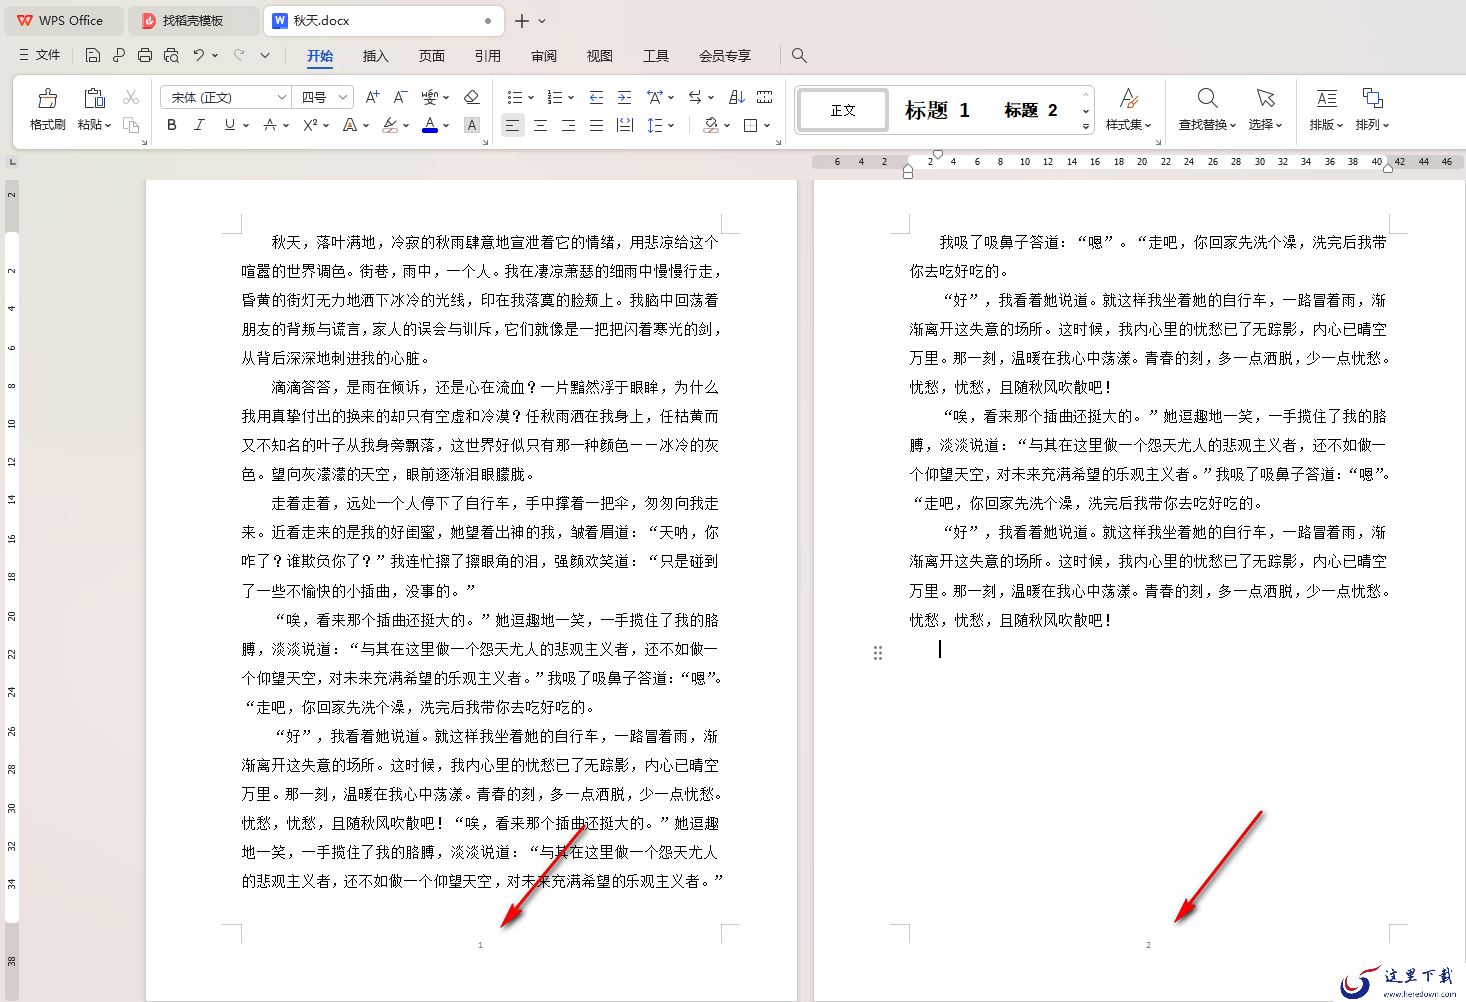Toggle Strikethrough formatting
Viewport: 1466px width, 1002px height.
pos(269,125)
